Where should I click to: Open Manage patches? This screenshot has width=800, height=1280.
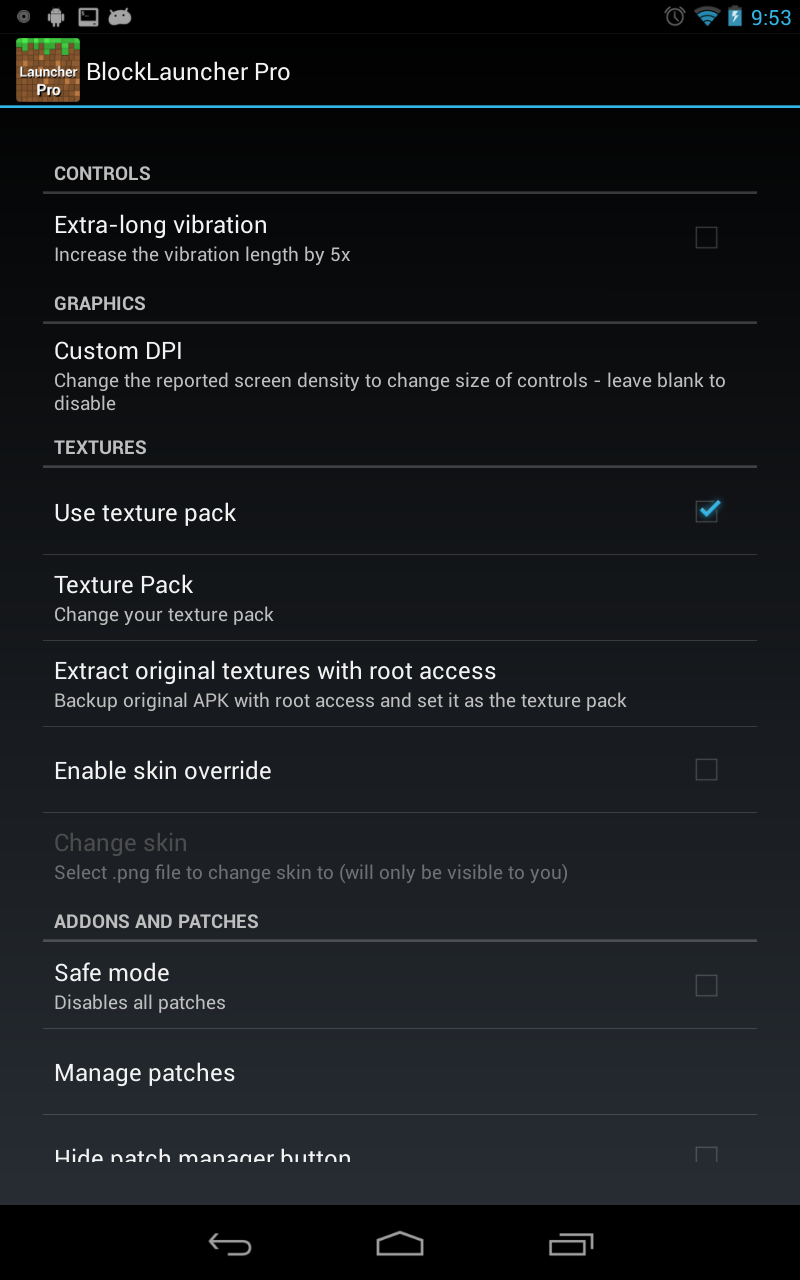pyautogui.click(x=400, y=1072)
